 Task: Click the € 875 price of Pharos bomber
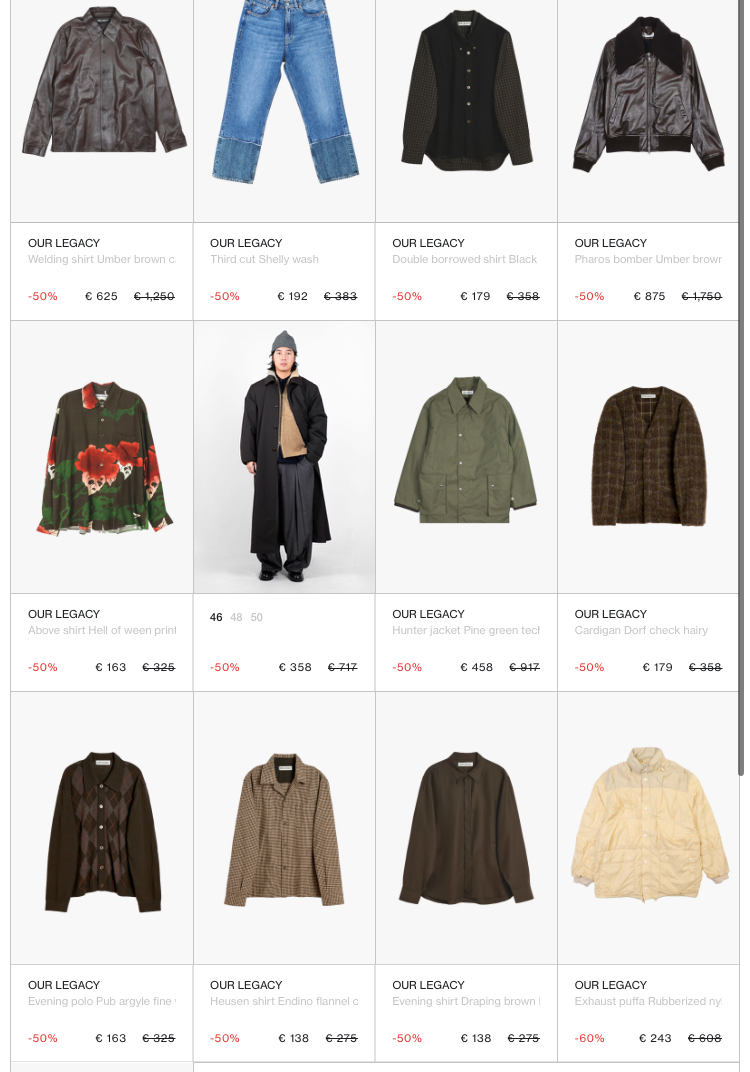[x=649, y=296]
